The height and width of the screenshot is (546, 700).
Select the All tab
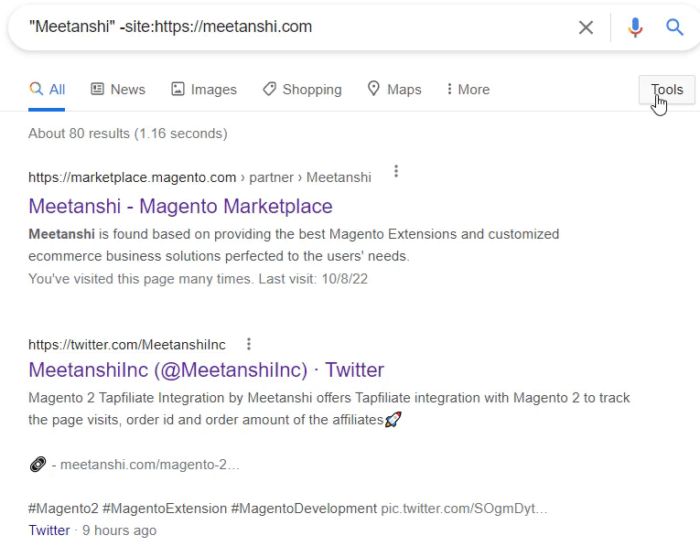(47, 90)
